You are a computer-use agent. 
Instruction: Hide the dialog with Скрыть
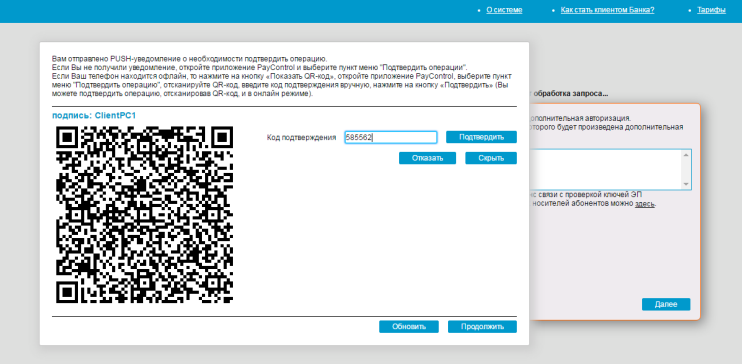tap(491, 158)
